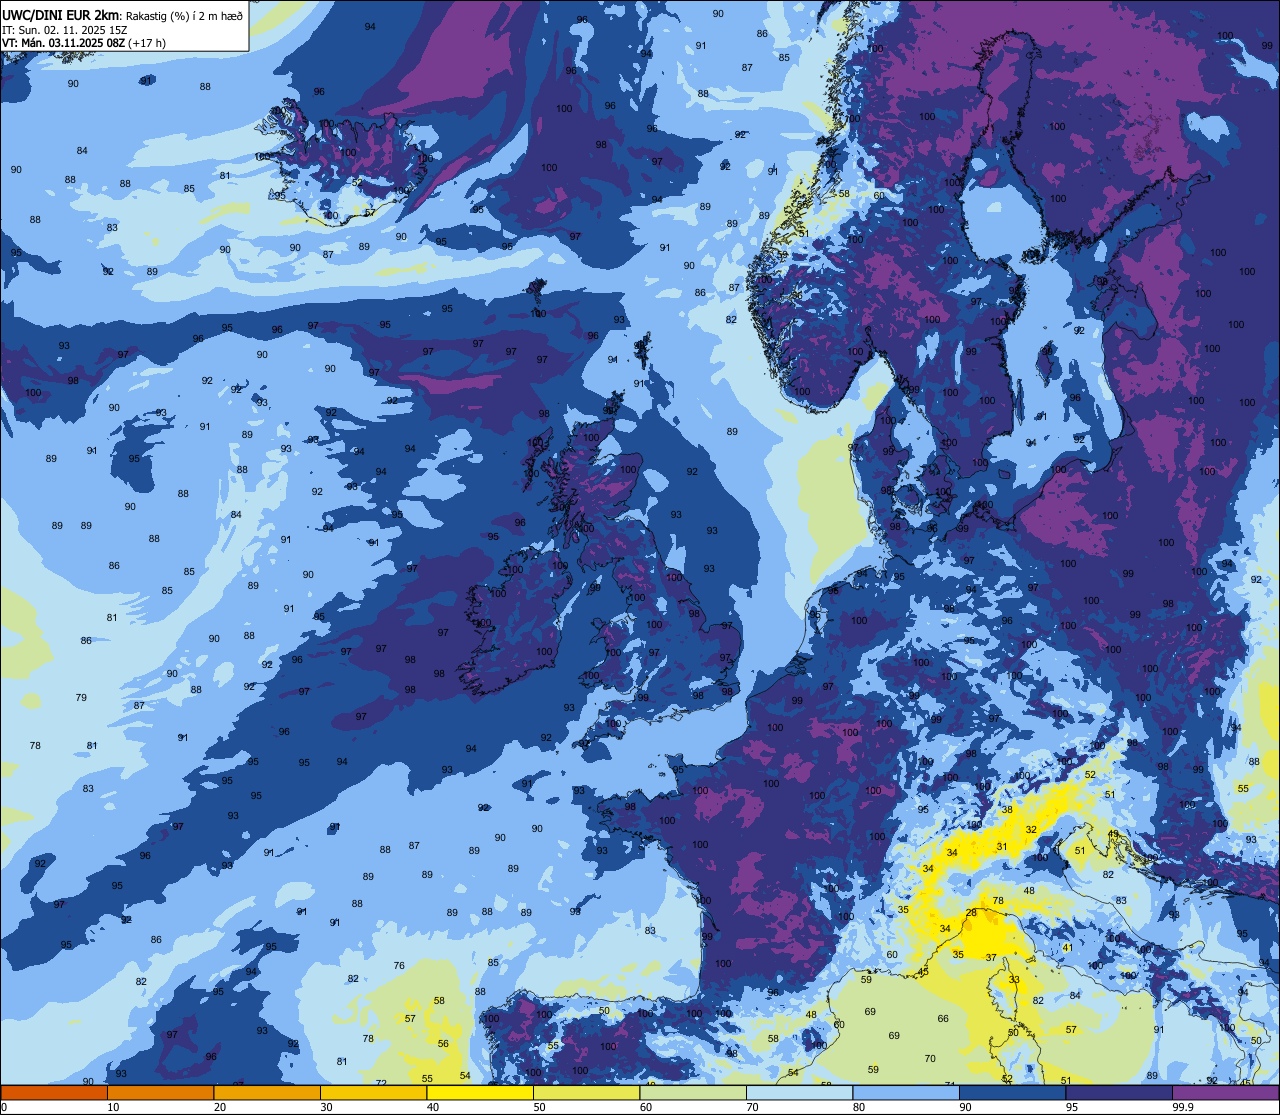Viewport: 1280px width, 1115px height.
Task: Click the legend tick label '10'
Action: pos(113,1107)
